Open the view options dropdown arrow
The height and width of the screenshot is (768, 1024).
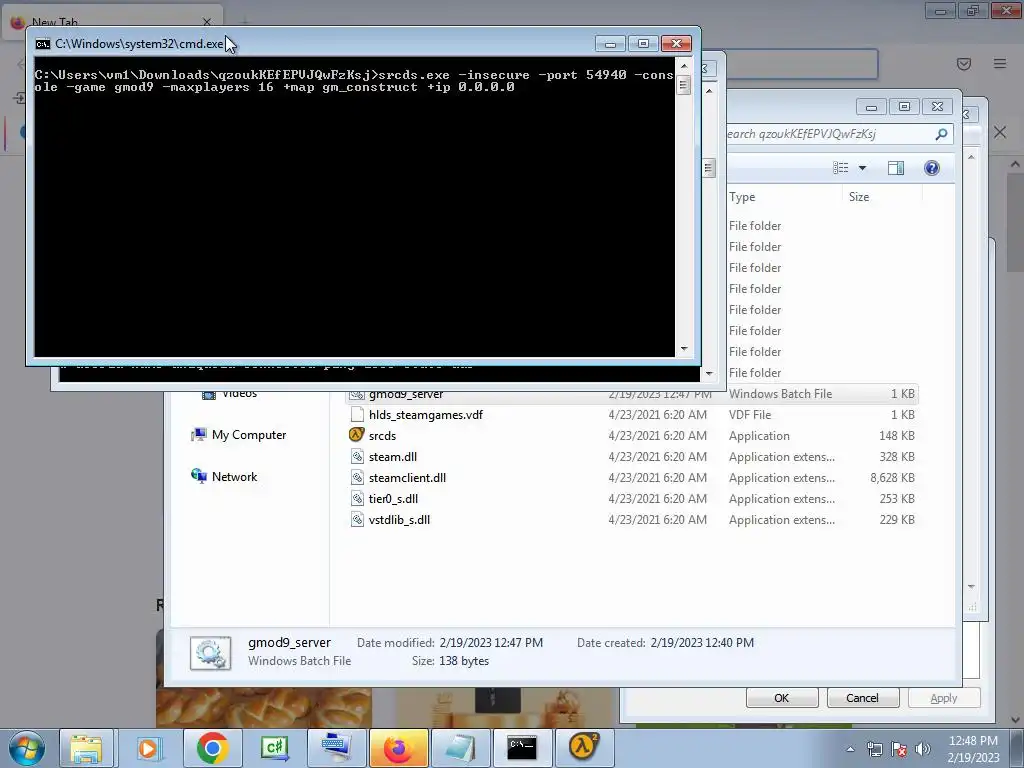862,168
